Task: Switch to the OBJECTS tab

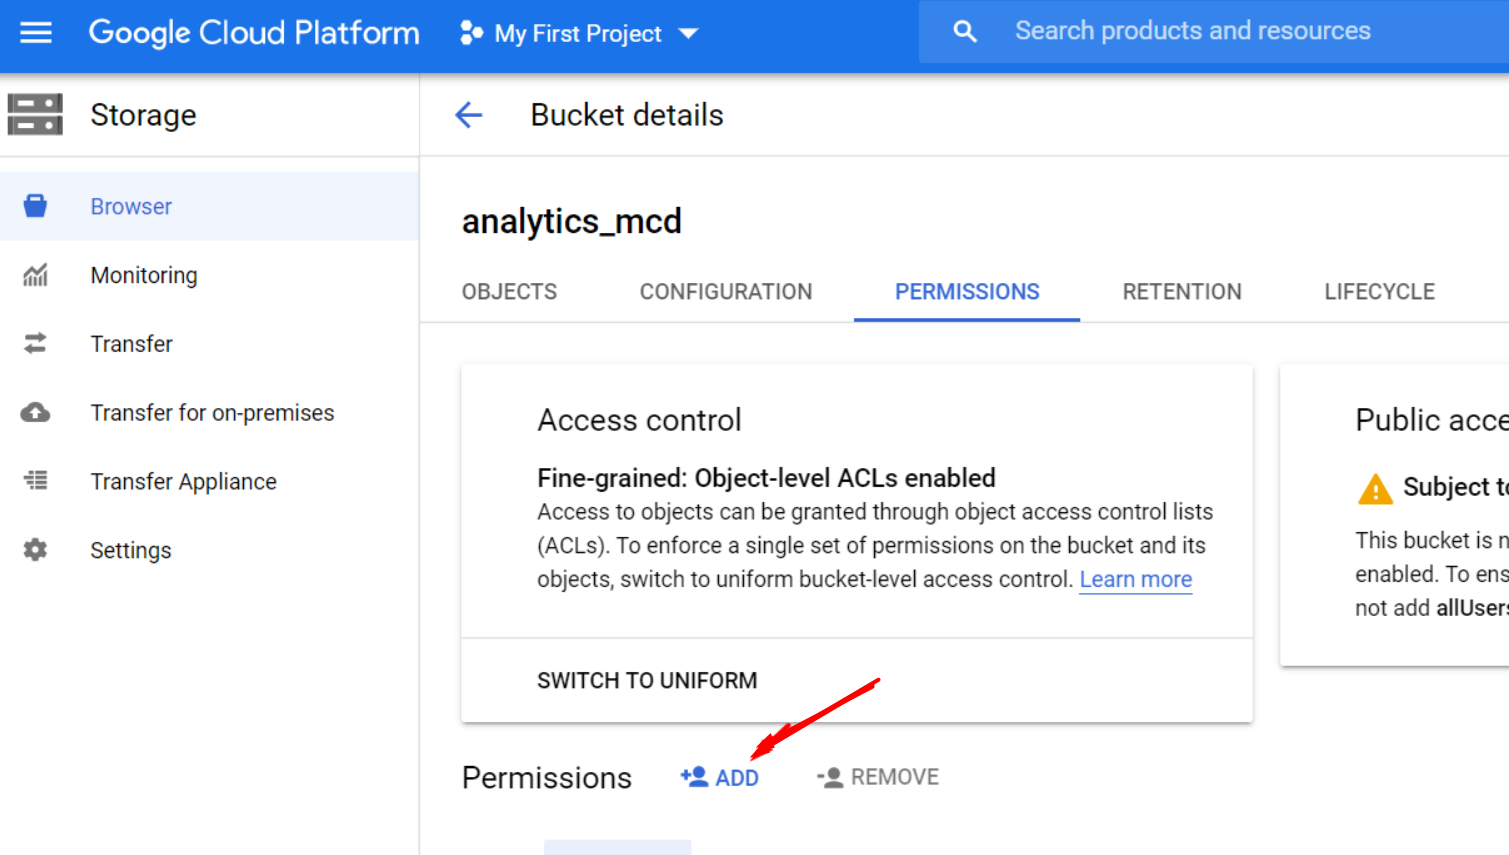Action: pos(509,291)
